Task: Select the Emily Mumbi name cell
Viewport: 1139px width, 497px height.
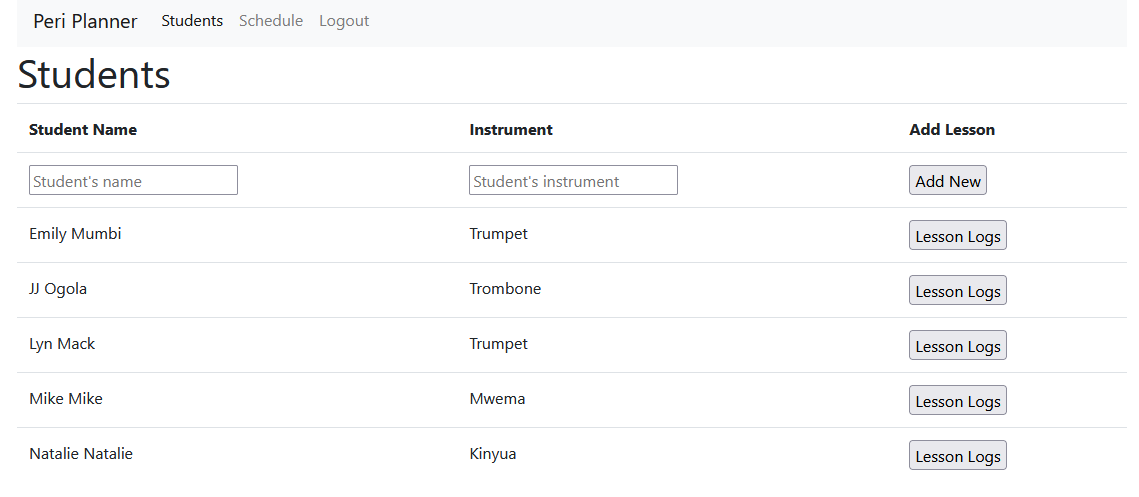Action: point(75,234)
